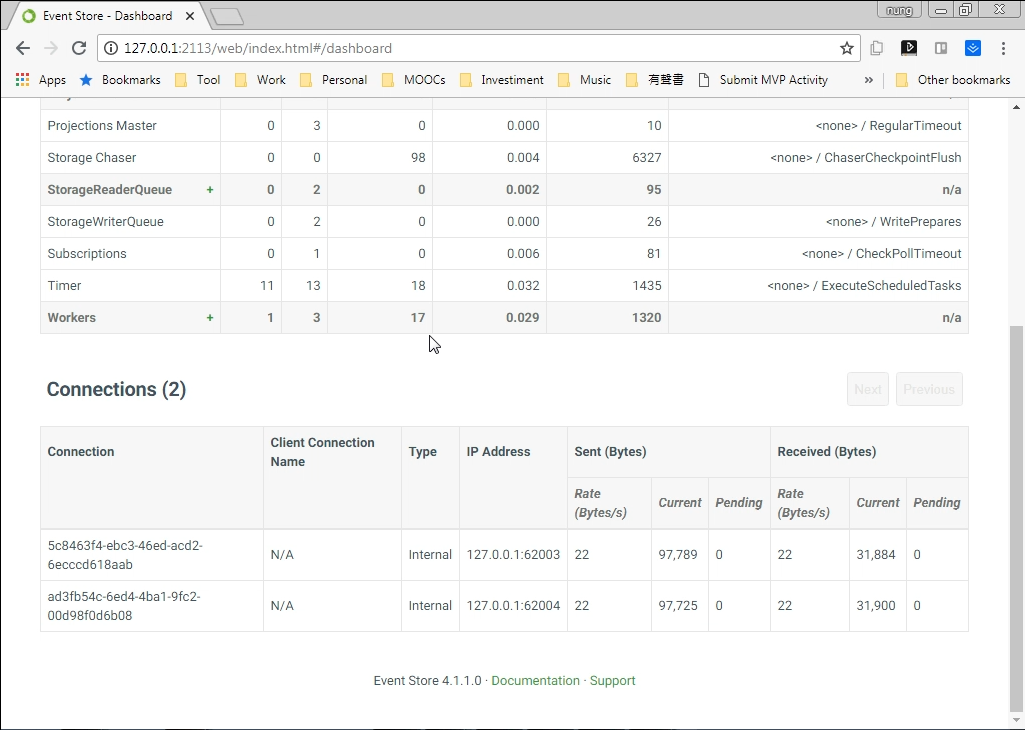Screen dimensions: 1025x730
Task: Open a new browser tab
Action: [227, 16]
